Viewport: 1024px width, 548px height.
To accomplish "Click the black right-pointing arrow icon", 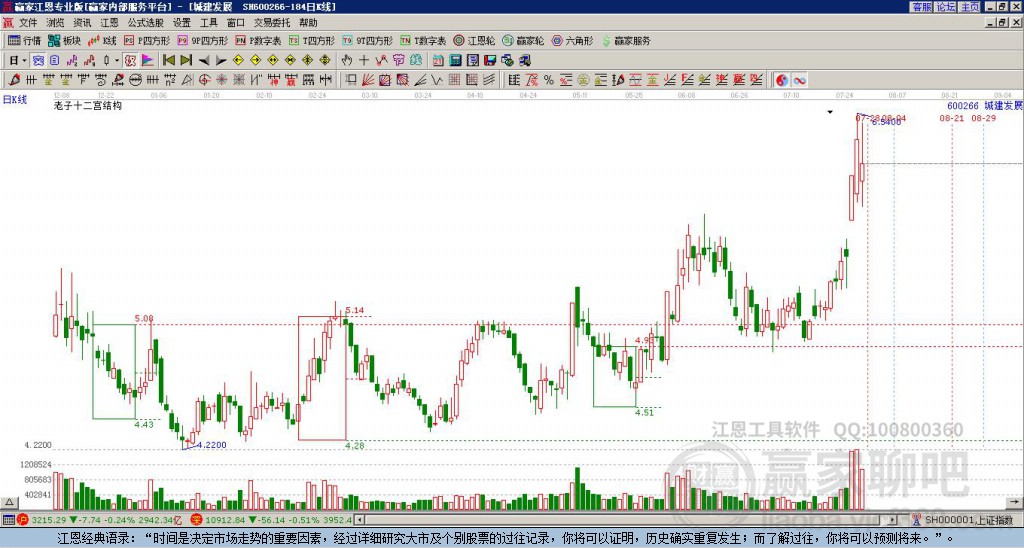I will pyautogui.click(x=221, y=61).
